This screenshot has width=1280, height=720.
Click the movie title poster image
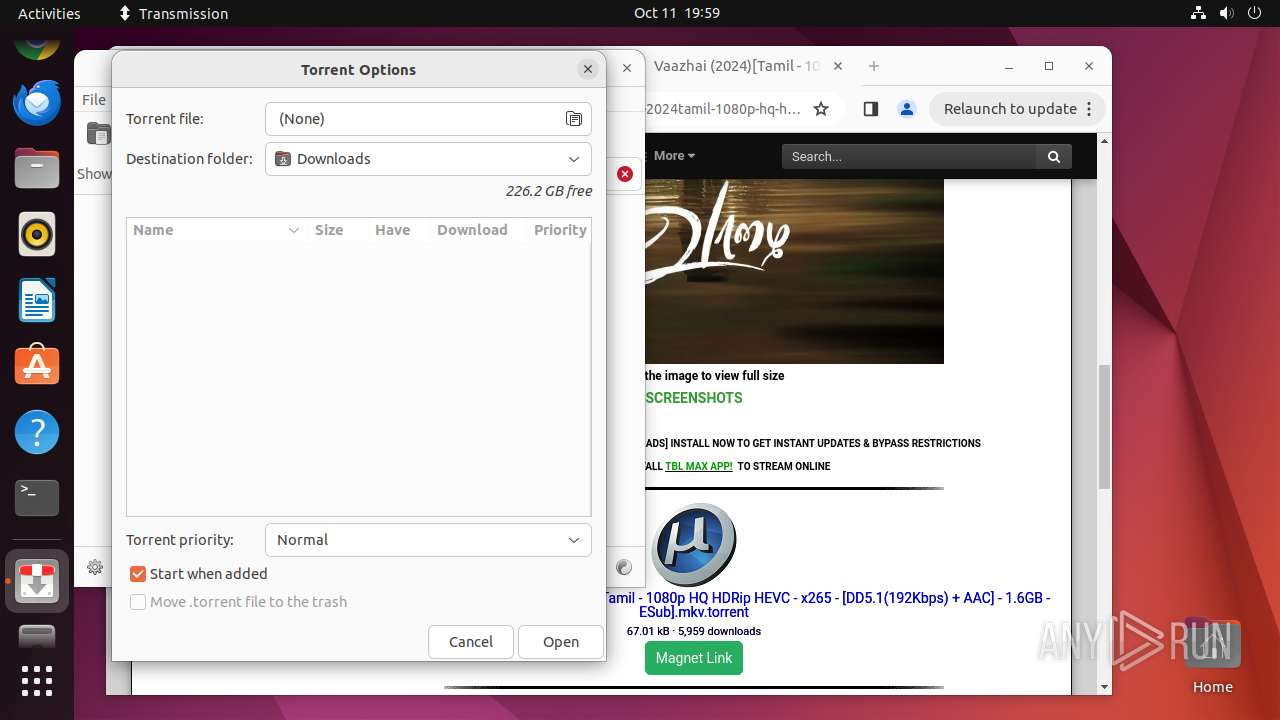coord(794,271)
